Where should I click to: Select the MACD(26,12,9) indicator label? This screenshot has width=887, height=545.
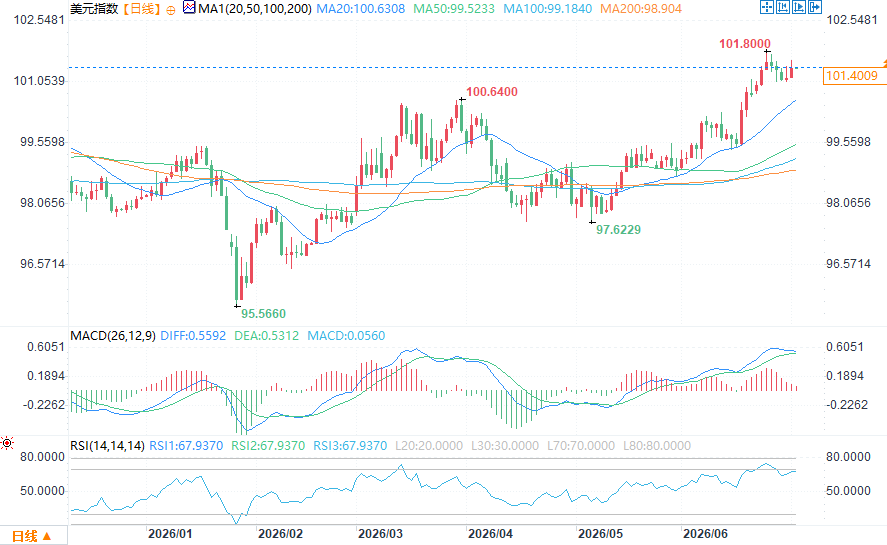point(113,336)
